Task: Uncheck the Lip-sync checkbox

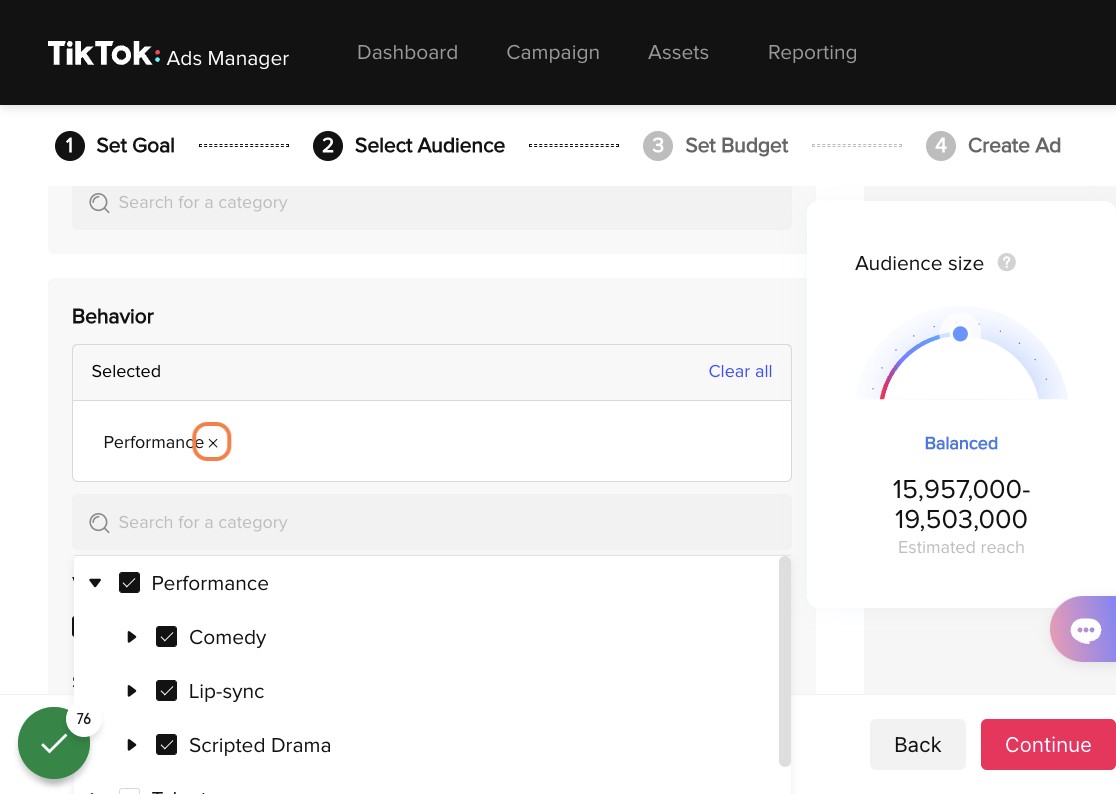Action: pyautogui.click(x=167, y=691)
